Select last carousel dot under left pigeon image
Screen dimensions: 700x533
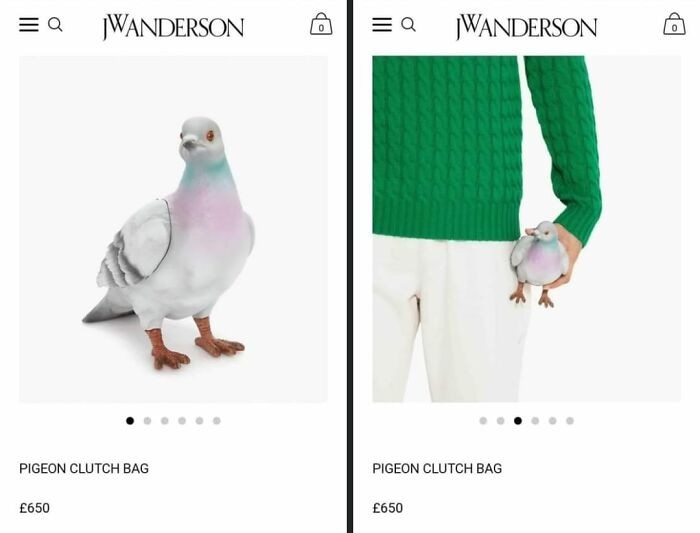pyautogui.click(x=217, y=421)
